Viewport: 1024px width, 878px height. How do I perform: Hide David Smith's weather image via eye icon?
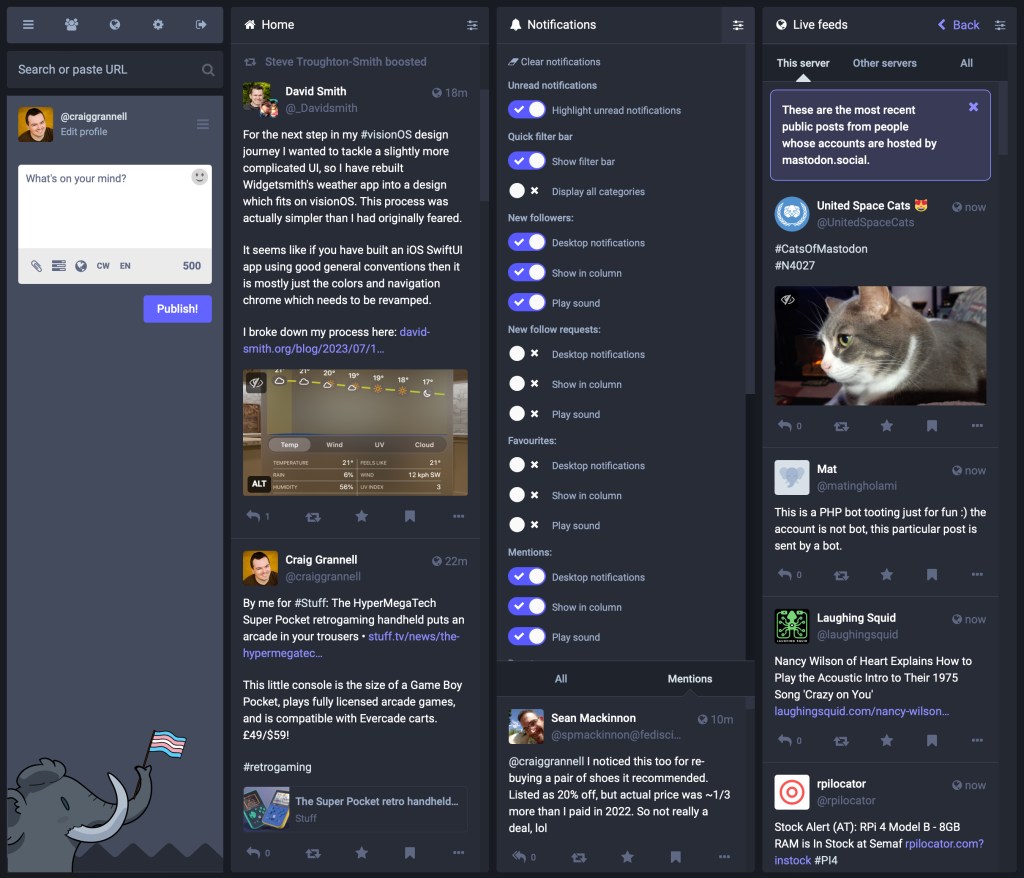click(x=257, y=383)
